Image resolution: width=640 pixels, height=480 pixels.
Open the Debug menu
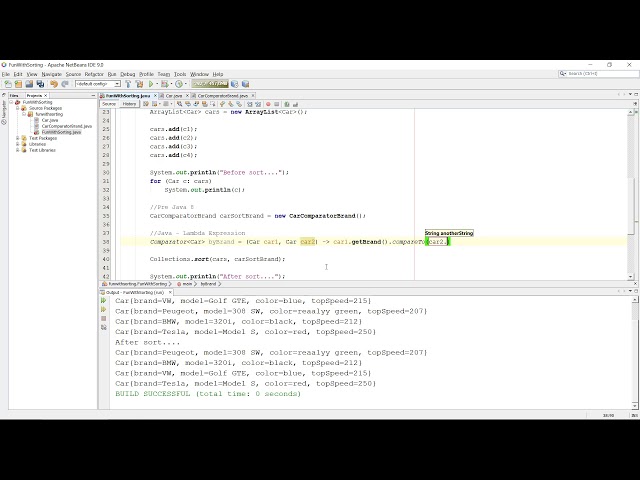(x=127, y=74)
